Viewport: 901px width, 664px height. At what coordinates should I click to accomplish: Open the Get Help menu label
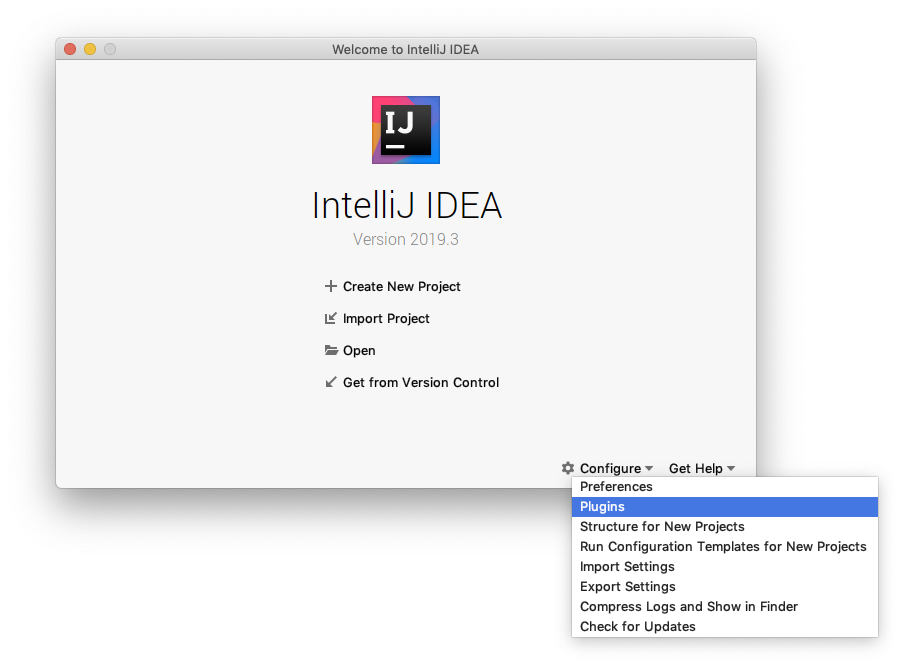[695, 469]
